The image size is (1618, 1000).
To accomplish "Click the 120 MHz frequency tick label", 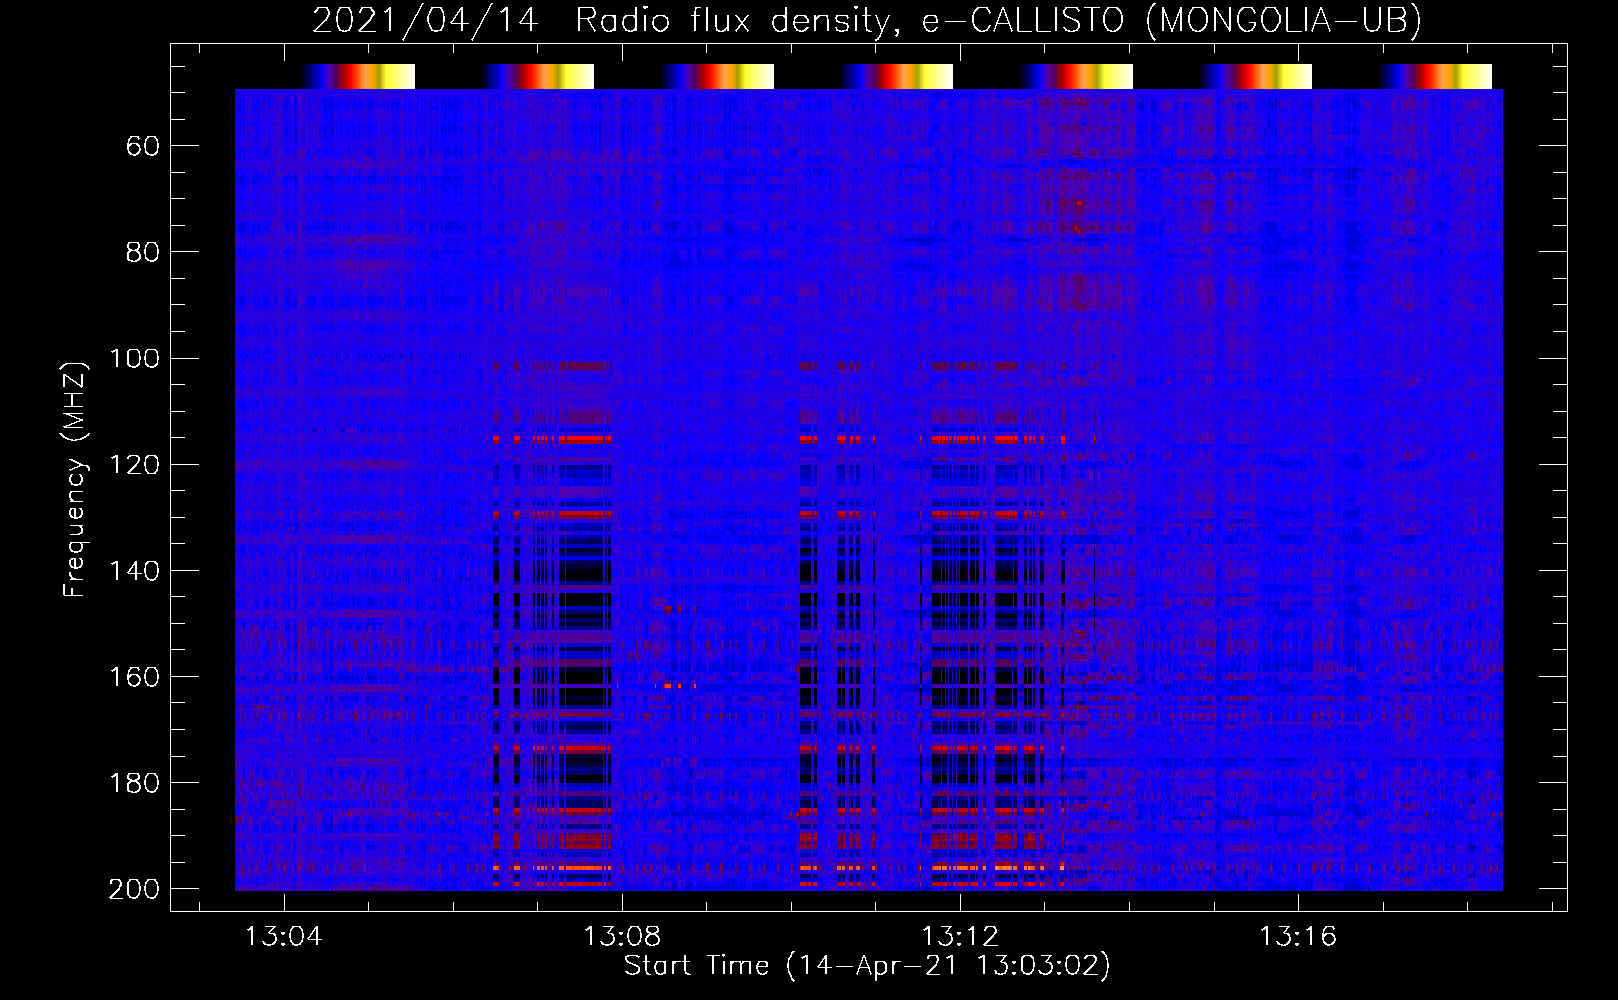I will pyautogui.click(x=134, y=465).
